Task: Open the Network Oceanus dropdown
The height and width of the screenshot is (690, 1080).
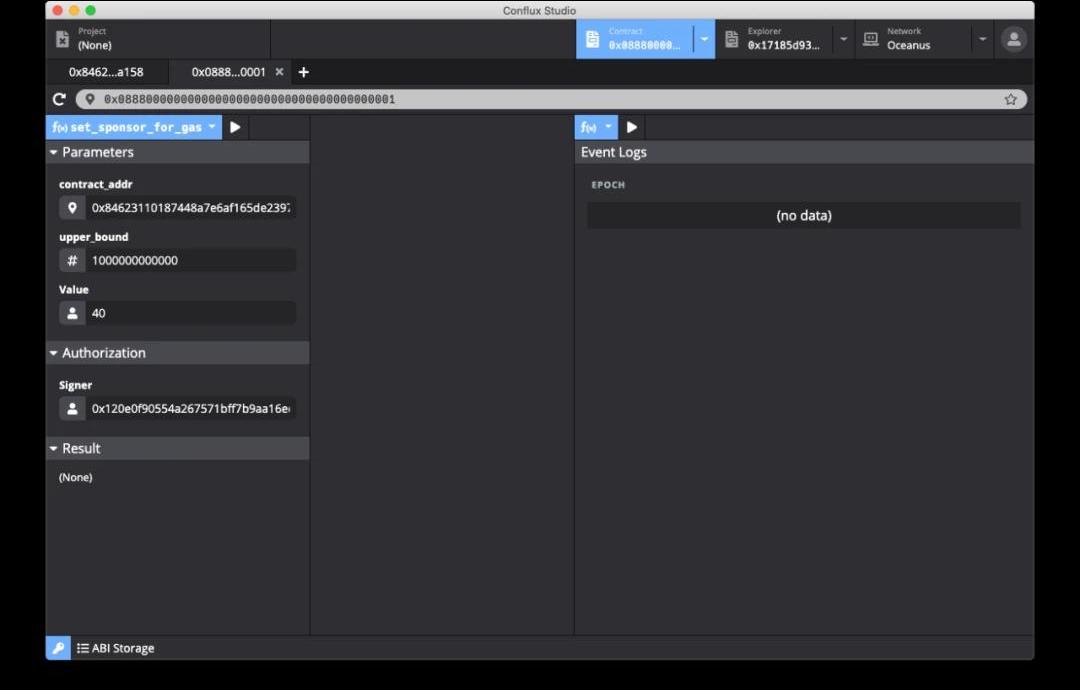Action: 983,39
